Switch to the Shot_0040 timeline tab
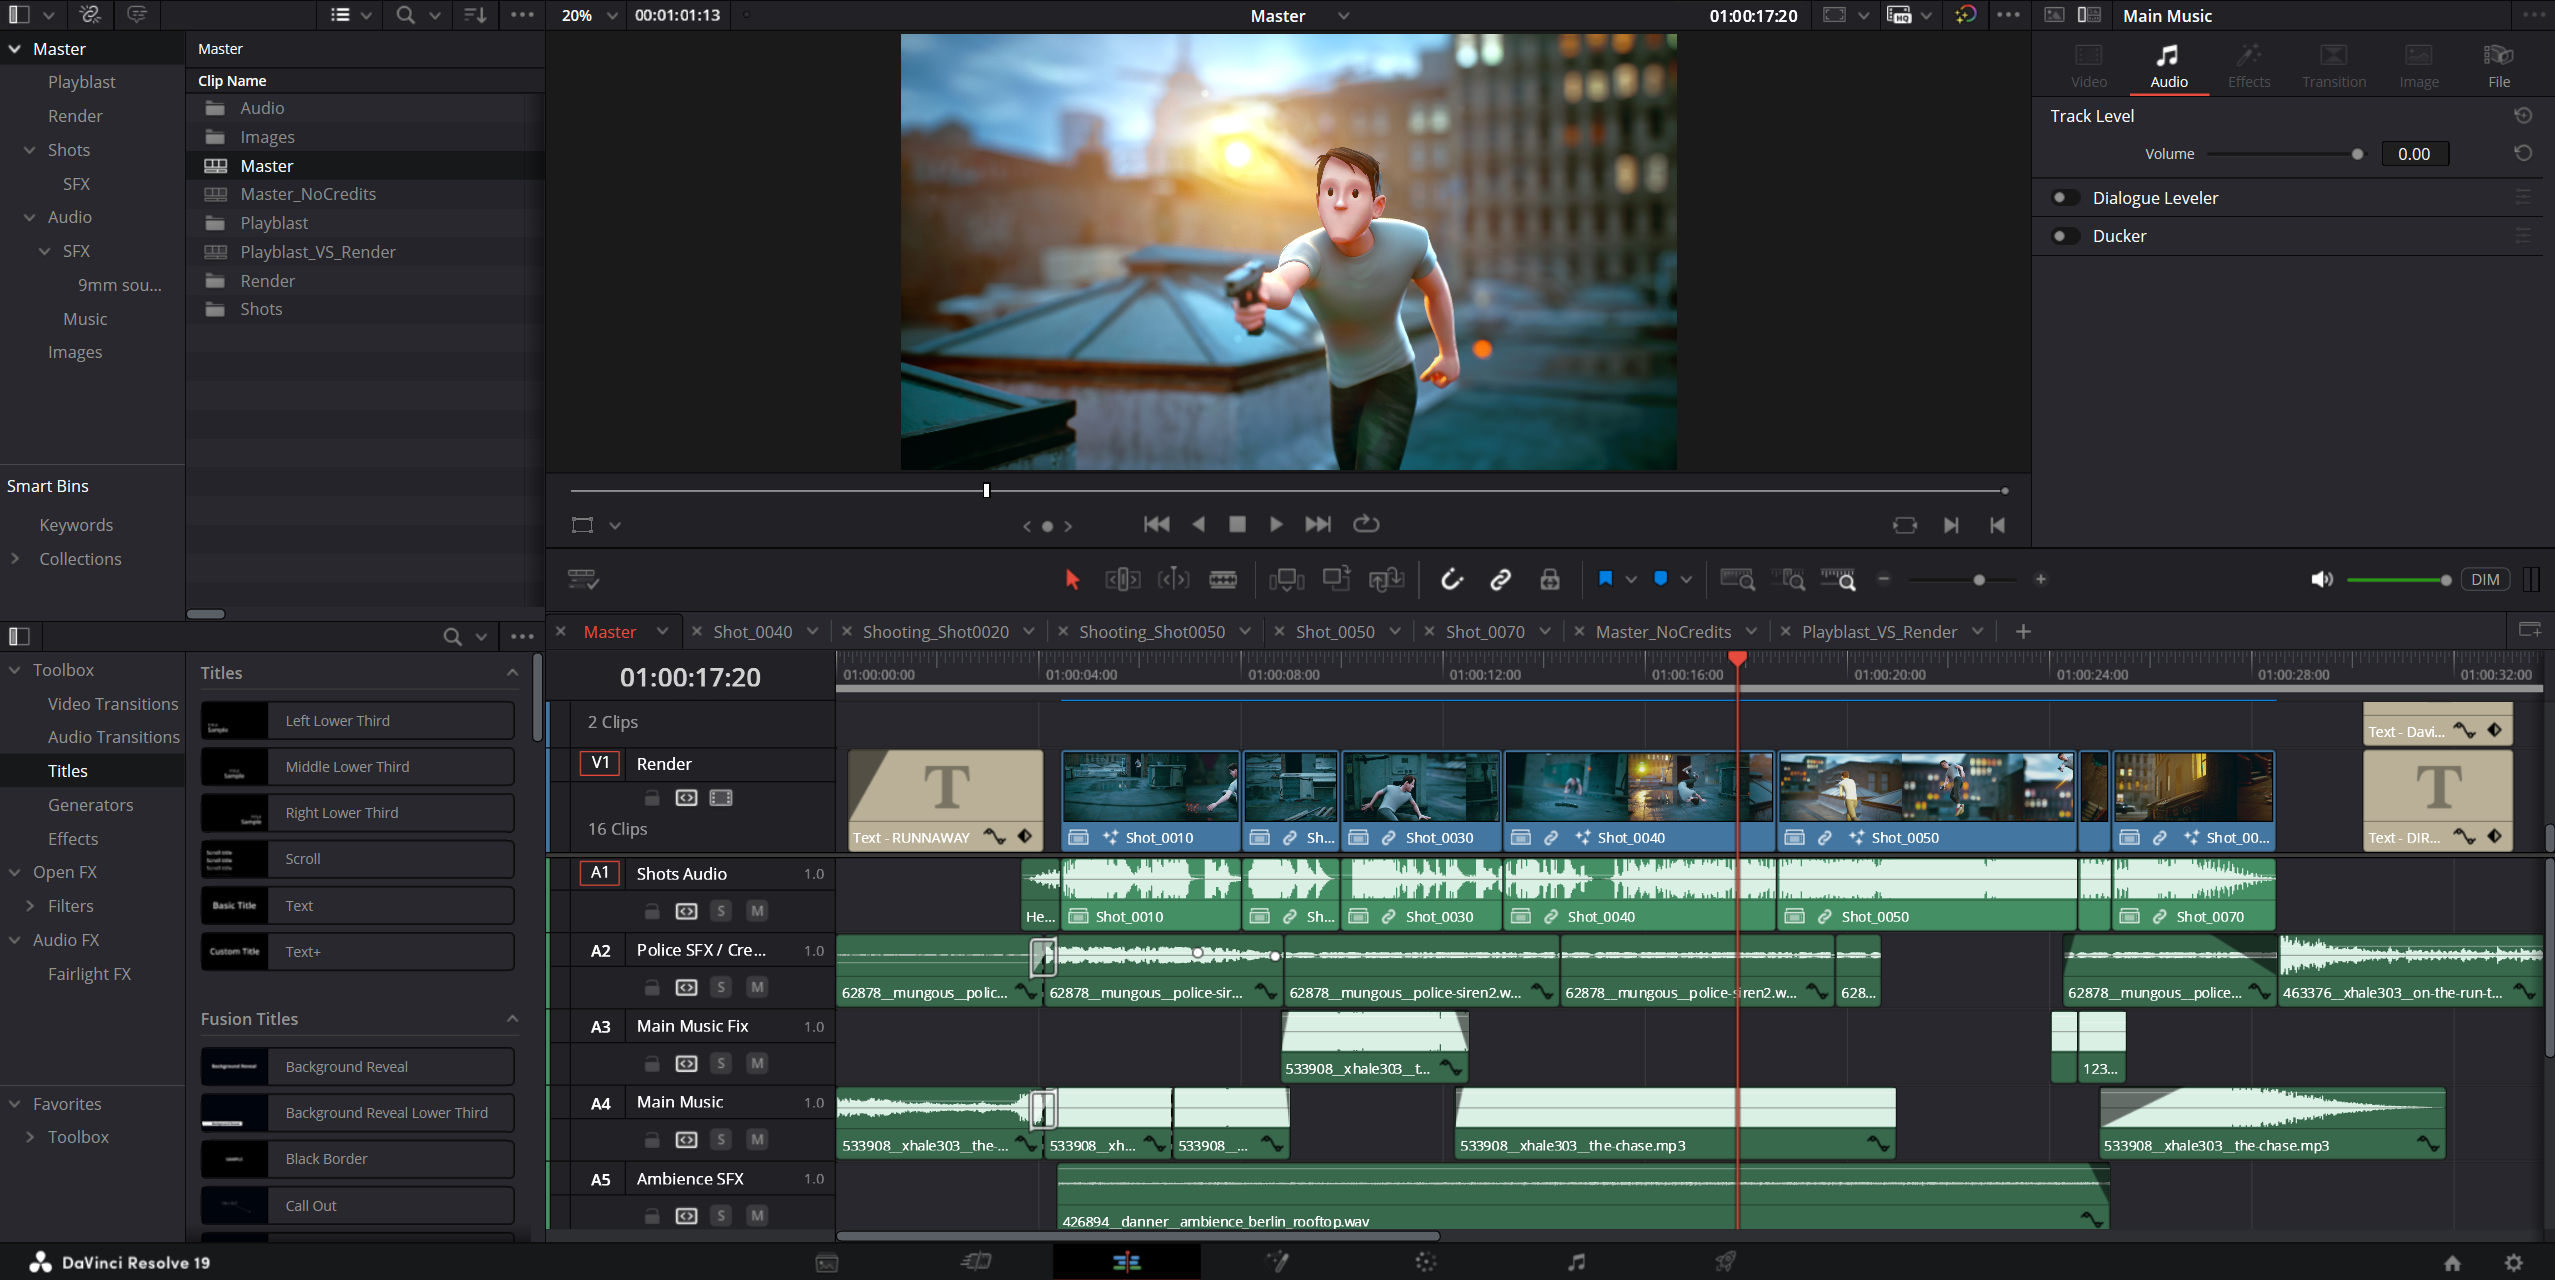Viewport: 2555px width, 1280px height. 752,632
